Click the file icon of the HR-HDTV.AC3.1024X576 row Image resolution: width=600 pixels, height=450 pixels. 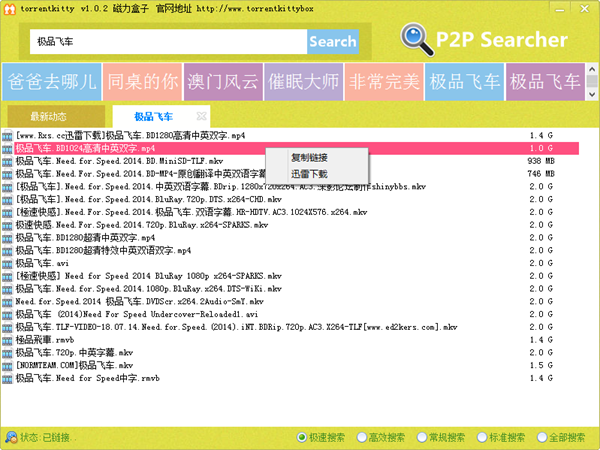click(x=7, y=212)
